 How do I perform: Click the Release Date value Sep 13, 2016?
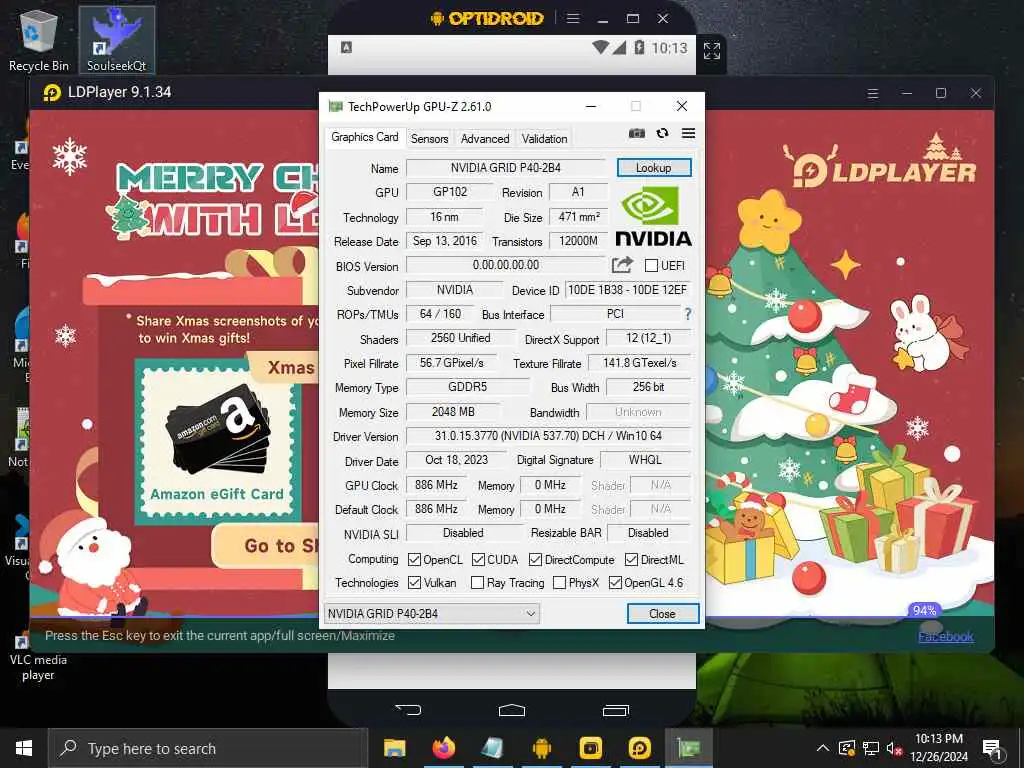coord(445,241)
